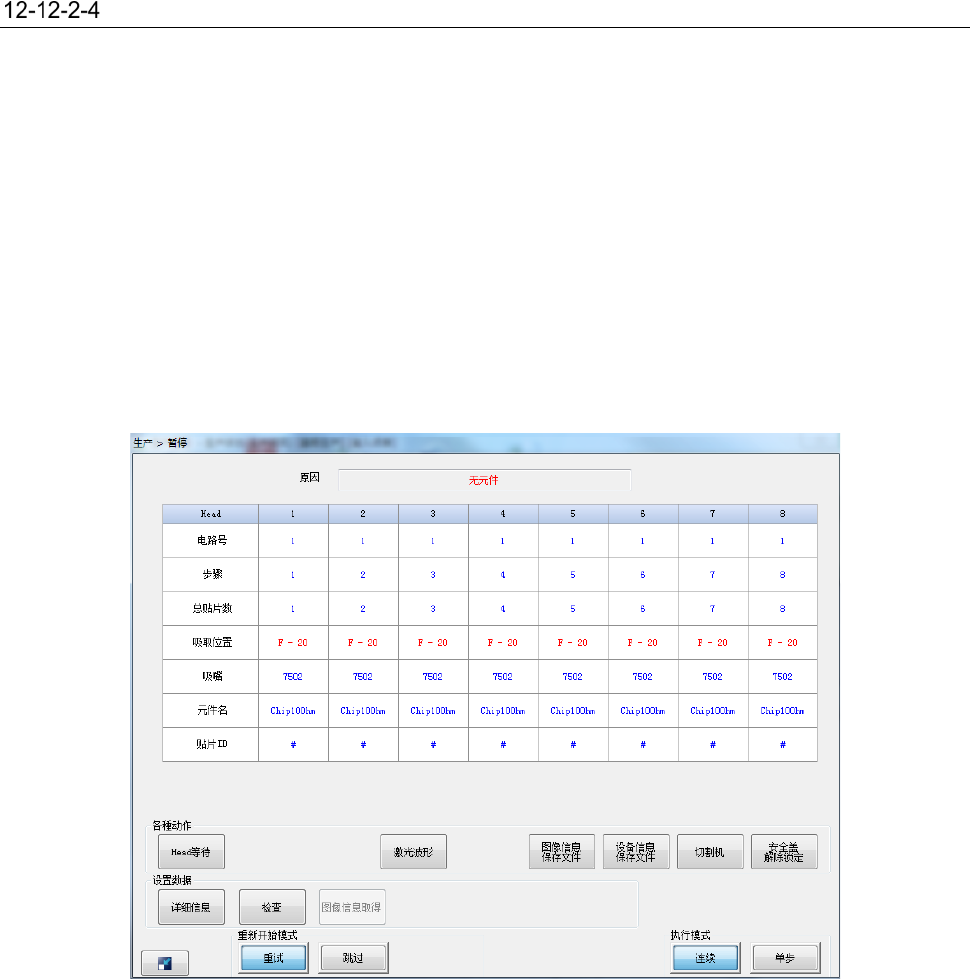Click 贴片ID # cell under Head 3
The height and width of the screenshot is (979, 970).
pyautogui.click(x=433, y=744)
